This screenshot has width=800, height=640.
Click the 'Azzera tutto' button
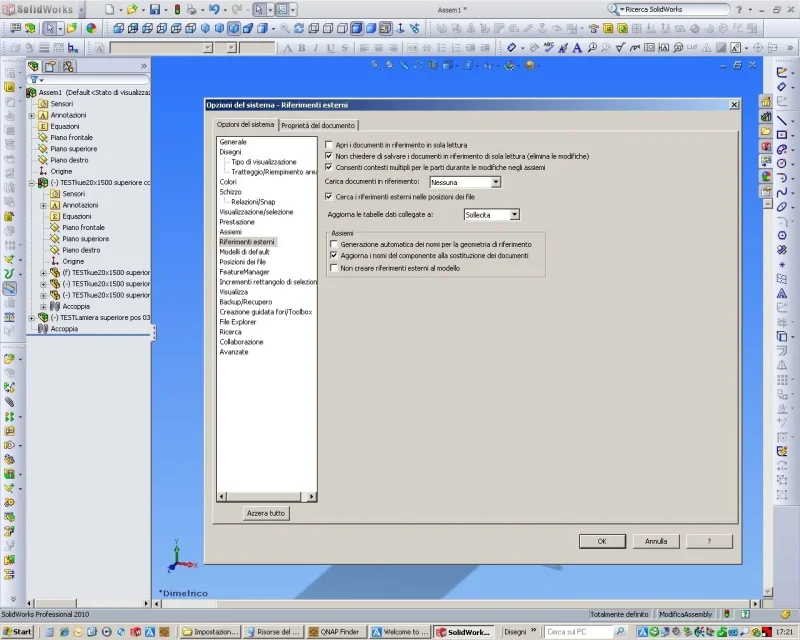(x=266, y=513)
